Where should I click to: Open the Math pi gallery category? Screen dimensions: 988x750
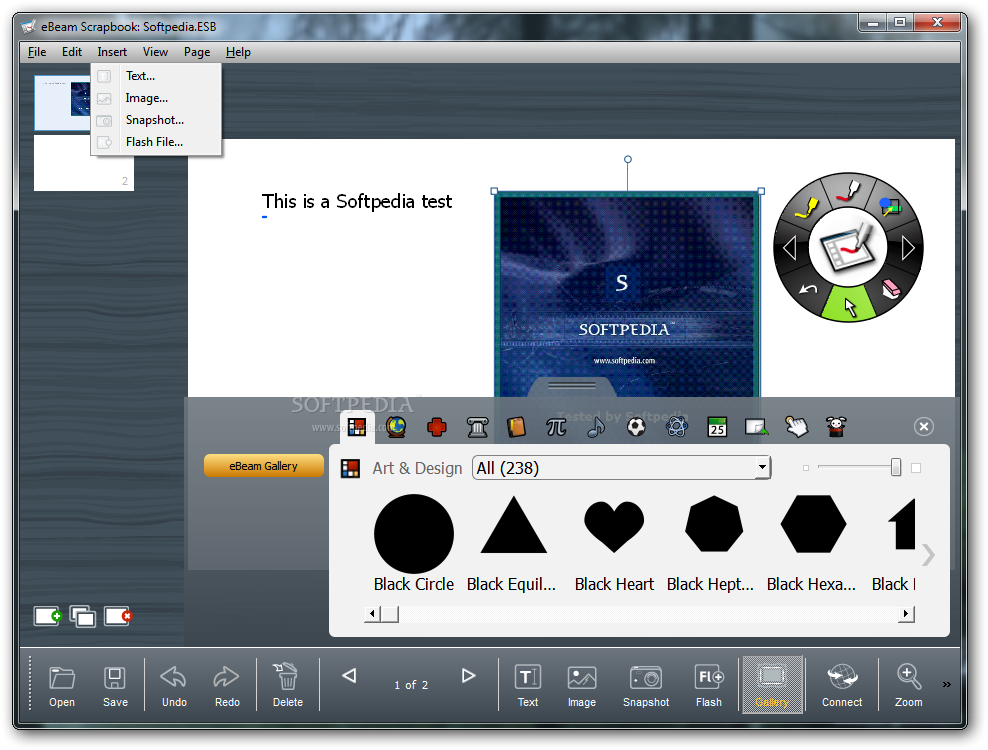point(556,427)
